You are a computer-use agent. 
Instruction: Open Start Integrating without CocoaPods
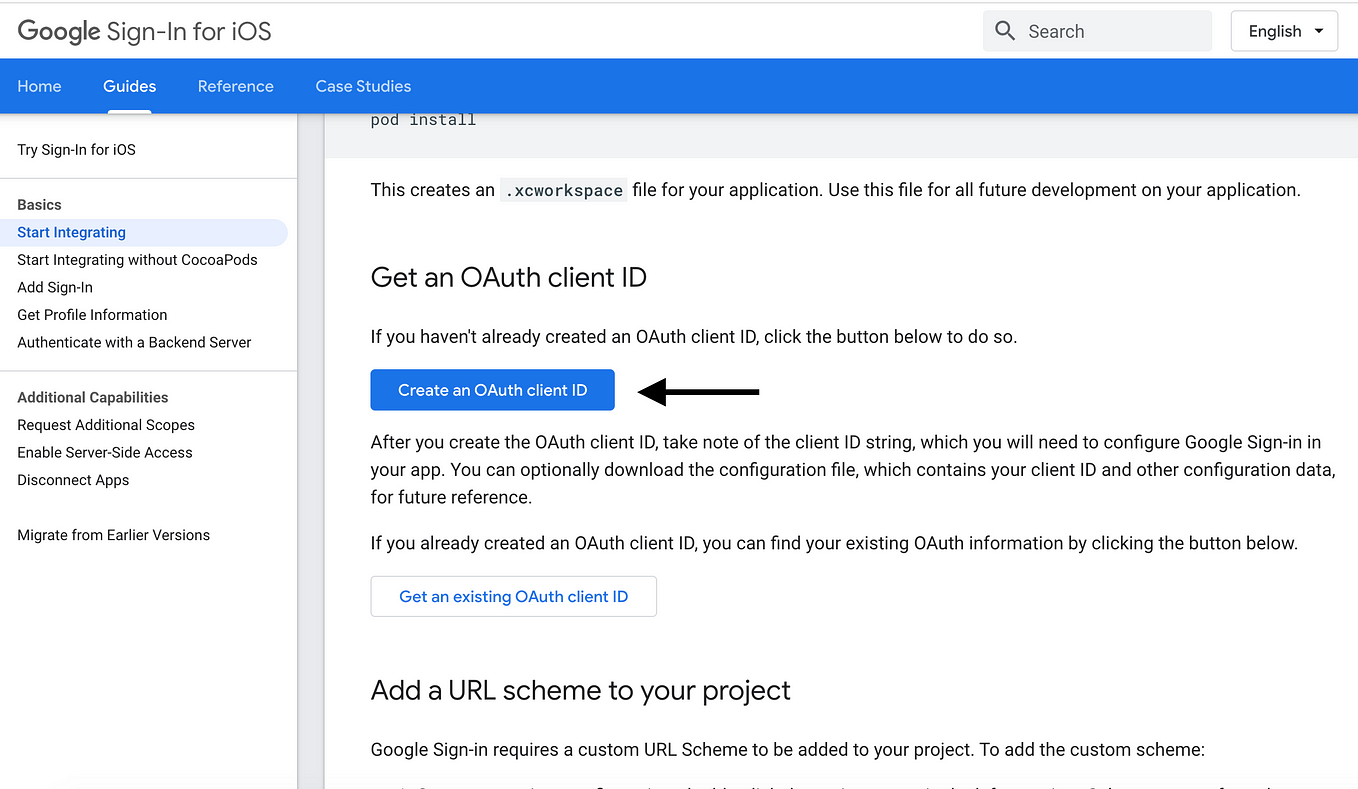[x=137, y=260]
